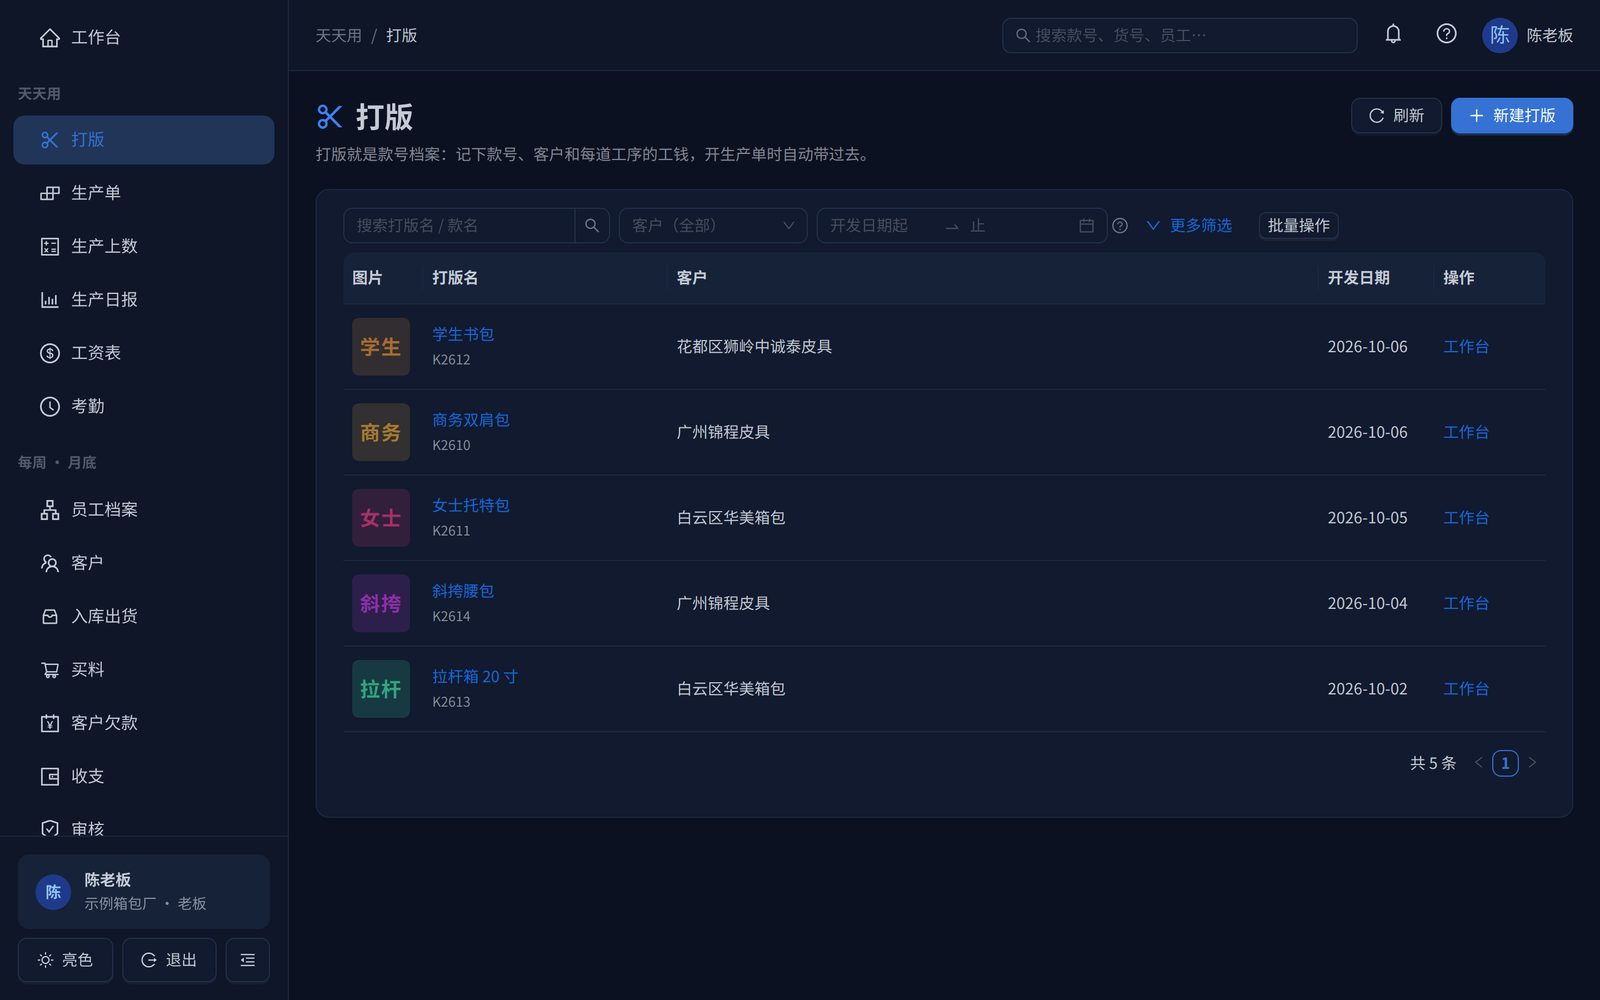Click the help icon next to date filter

1120,226
